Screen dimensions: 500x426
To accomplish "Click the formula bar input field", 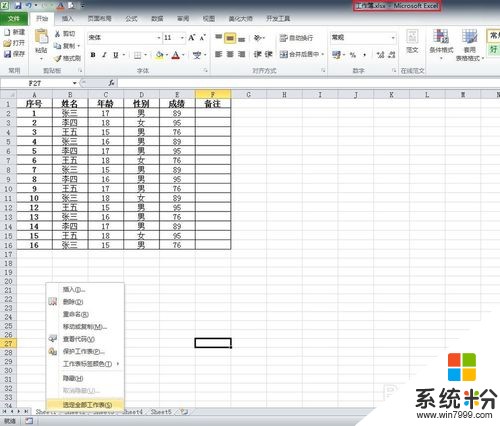I will [x=309, y=83].
